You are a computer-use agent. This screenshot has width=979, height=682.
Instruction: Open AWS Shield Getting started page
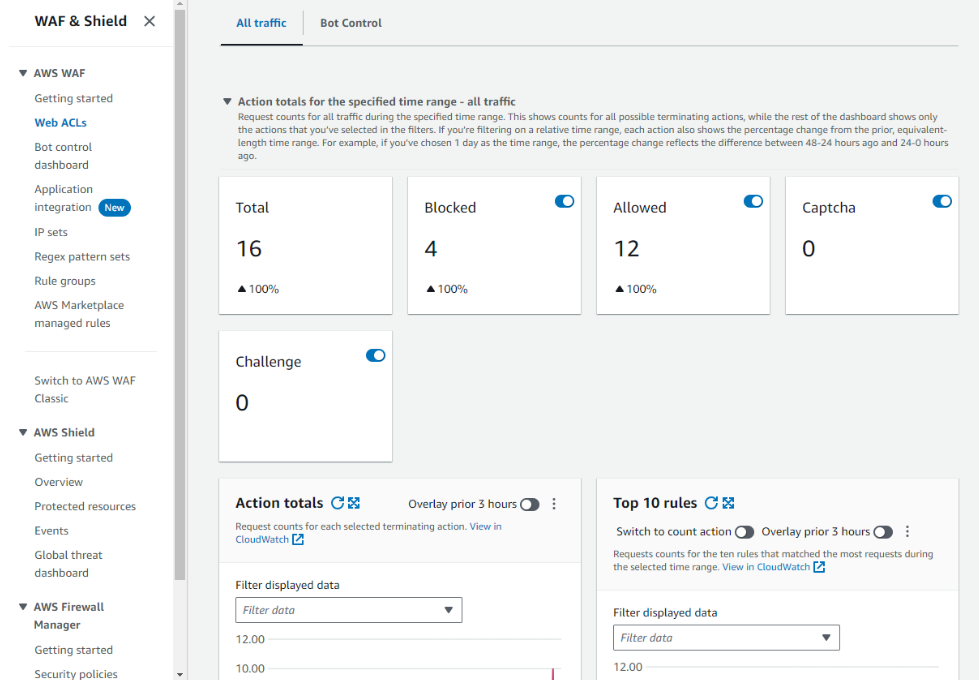[x=74, y=458]
